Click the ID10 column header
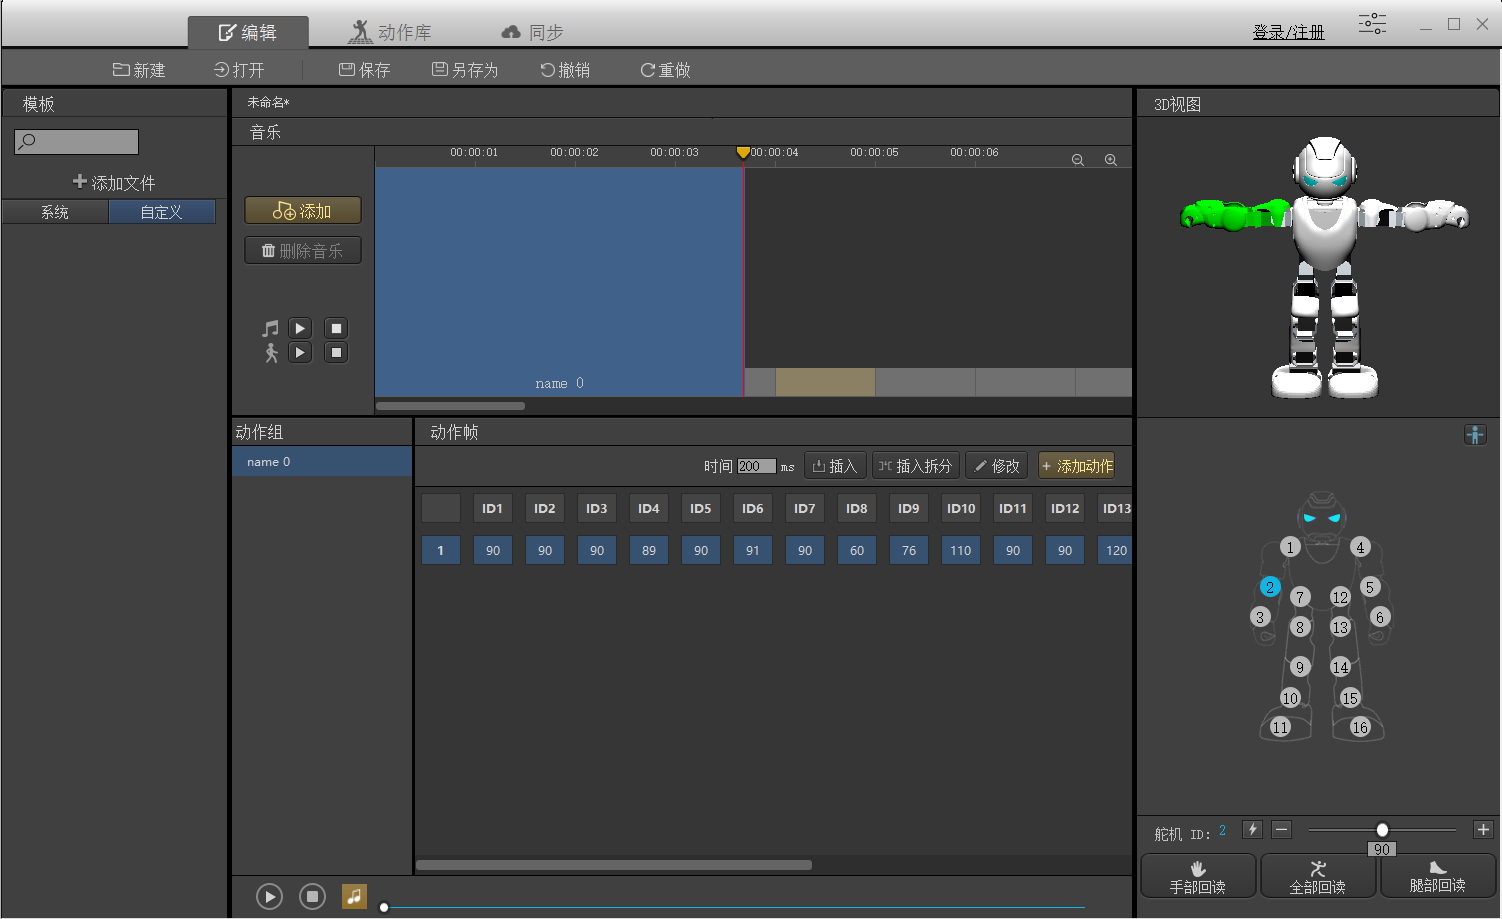1502x919 pixels. pos(961,508)
